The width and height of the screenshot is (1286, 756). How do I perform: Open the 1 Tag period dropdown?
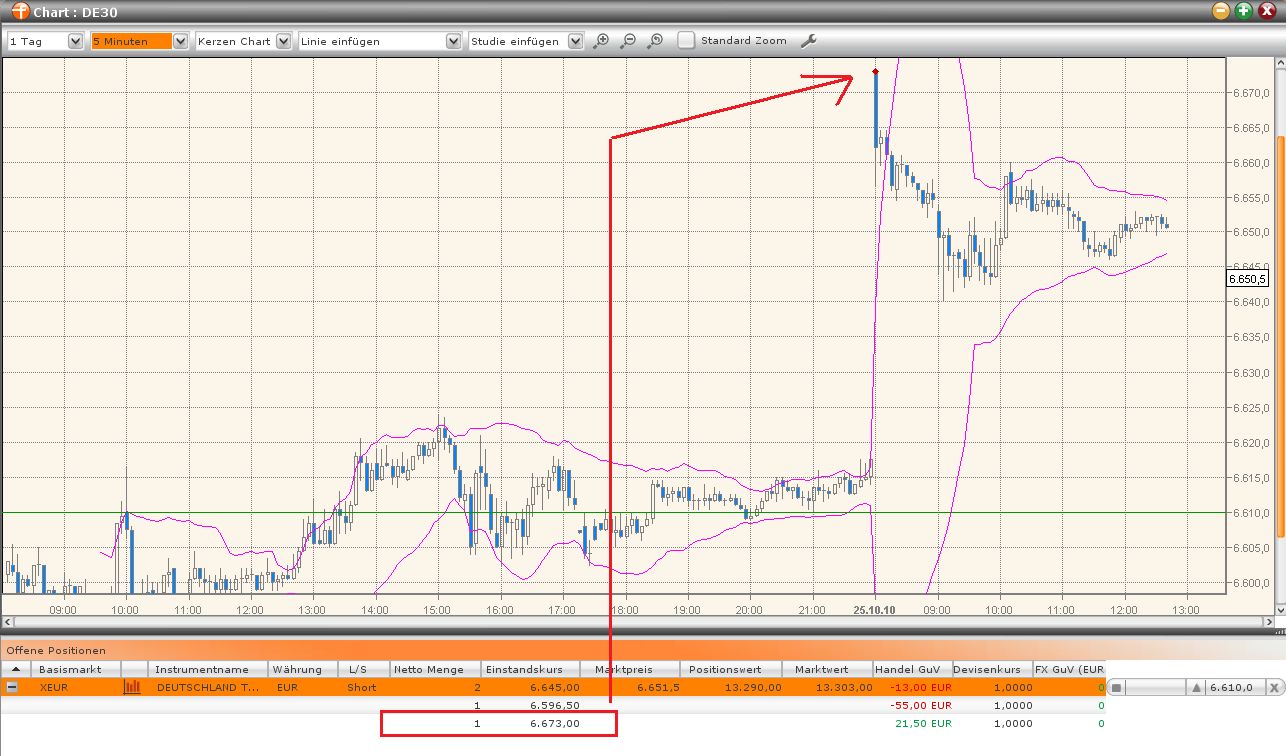click(45, 41)
